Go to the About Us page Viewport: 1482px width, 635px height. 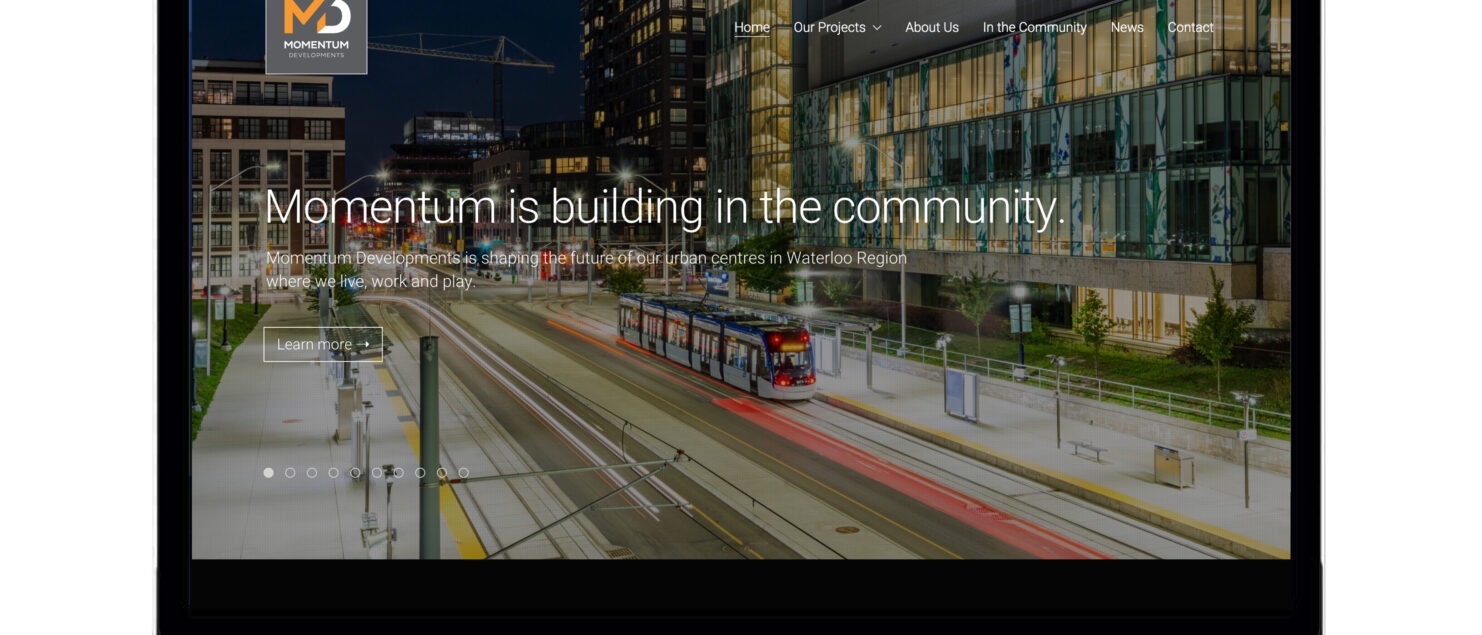pos(932,28)
